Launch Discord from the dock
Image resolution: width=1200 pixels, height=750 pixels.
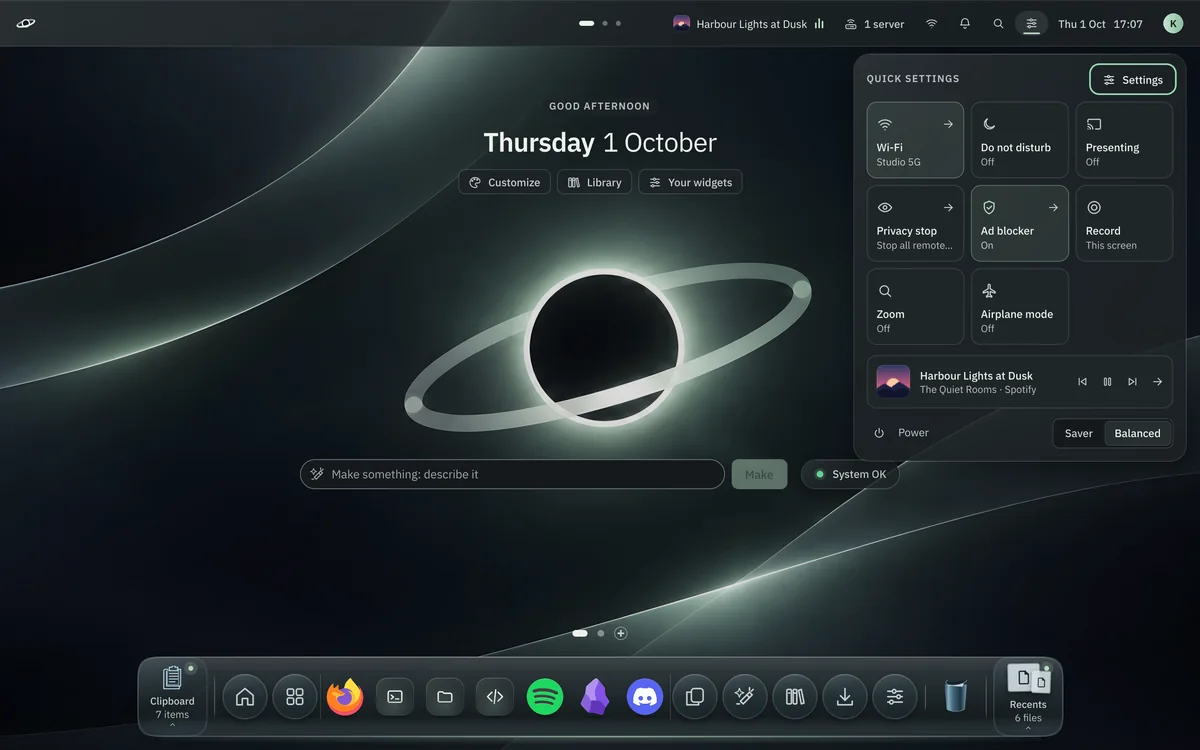coord(645,697)
